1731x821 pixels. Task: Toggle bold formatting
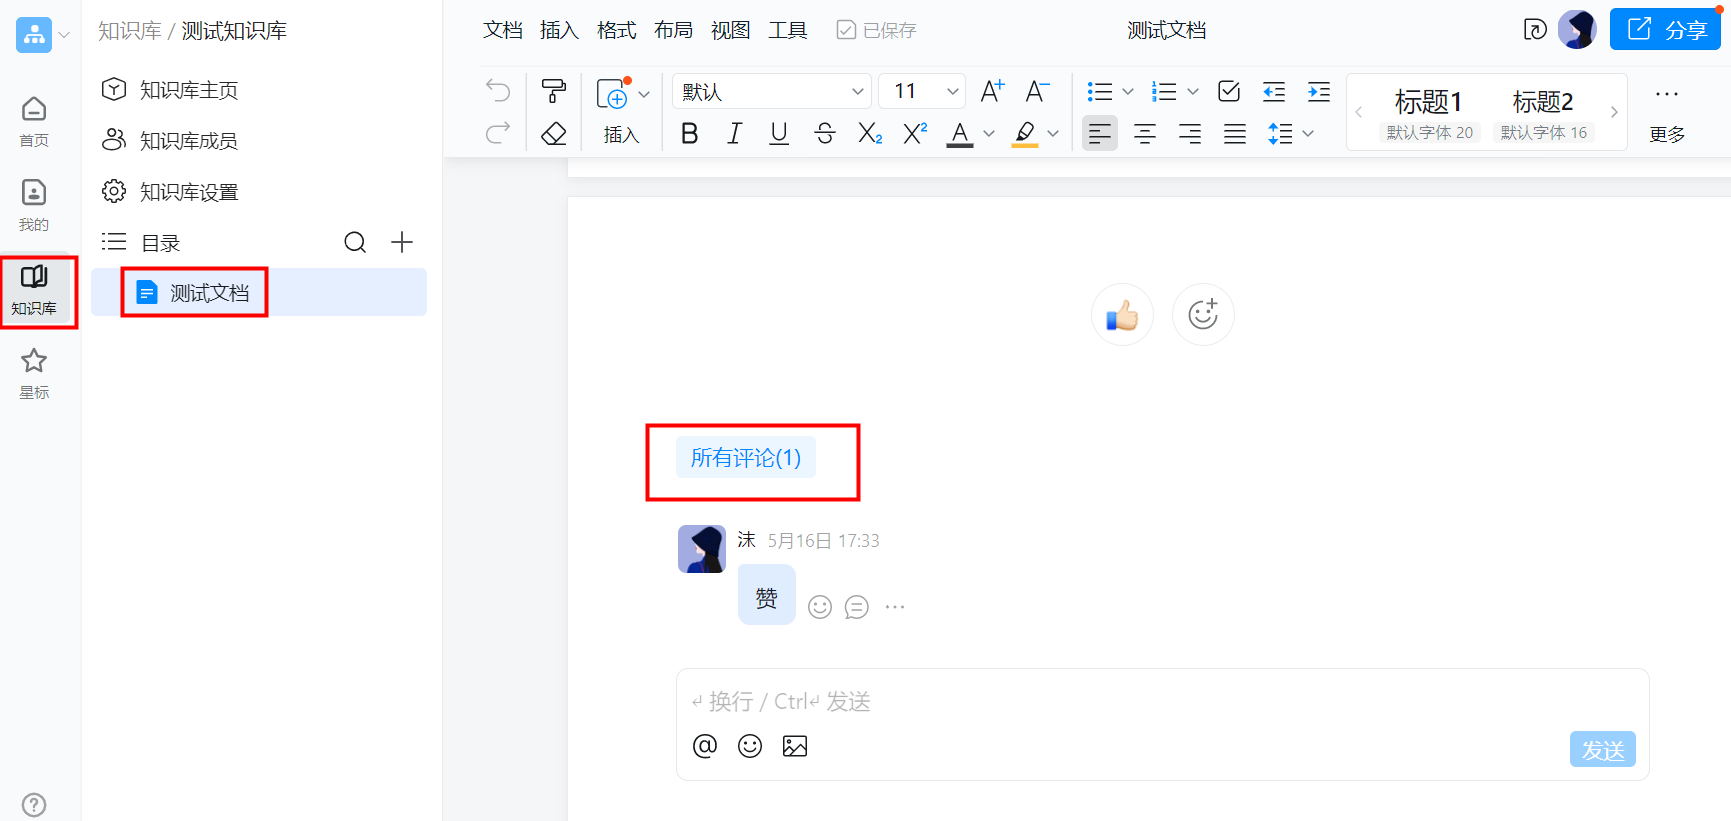[689, 133]
